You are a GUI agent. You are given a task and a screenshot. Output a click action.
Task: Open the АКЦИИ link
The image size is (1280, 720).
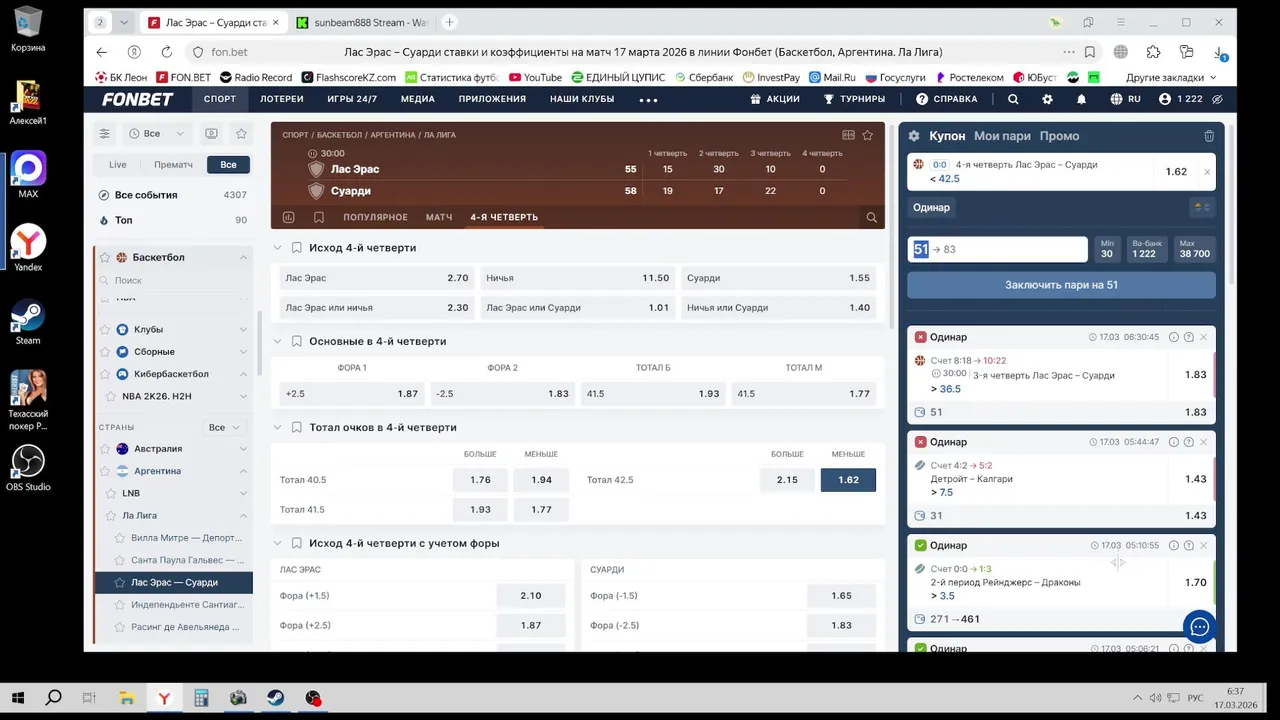pyautogui.click(x=775, y=99)
